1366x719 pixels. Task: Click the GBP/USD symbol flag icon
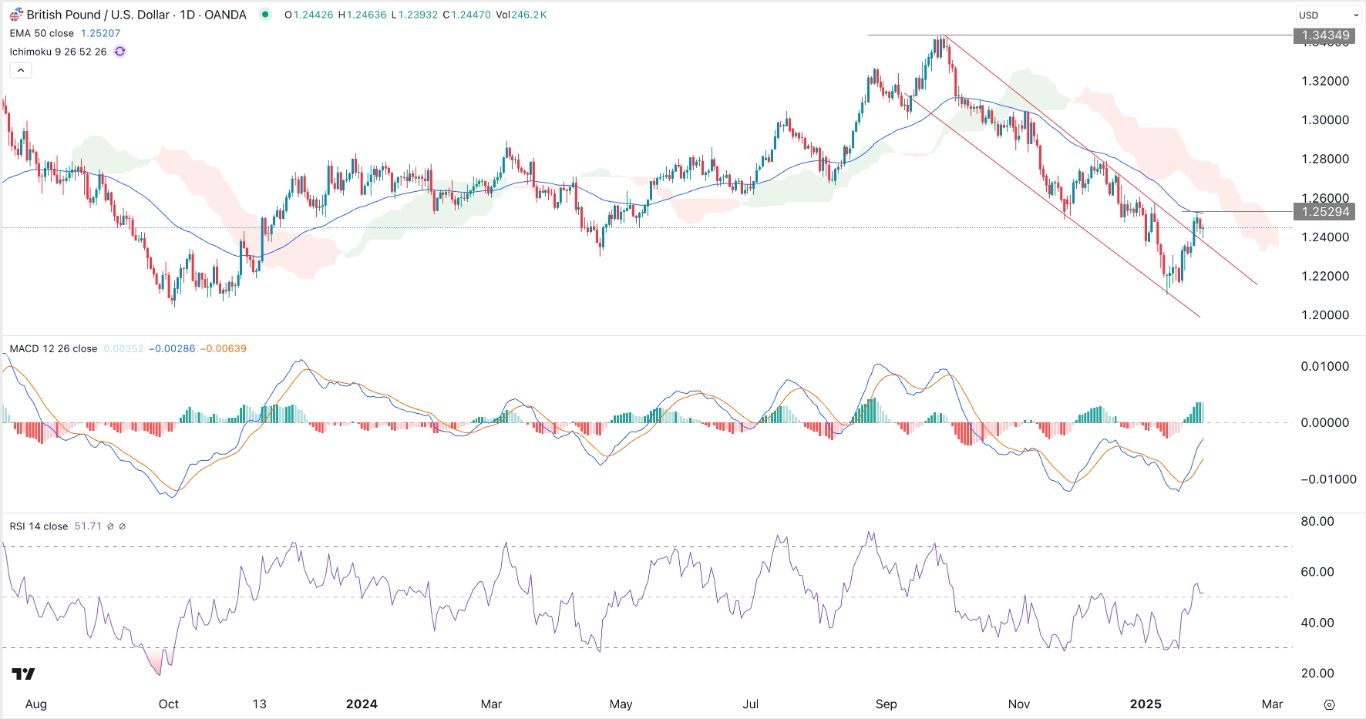point(15,14)
